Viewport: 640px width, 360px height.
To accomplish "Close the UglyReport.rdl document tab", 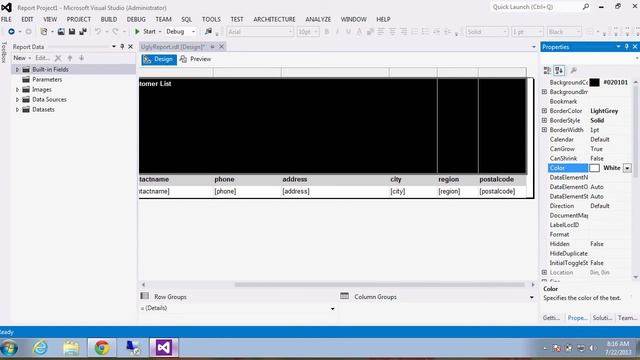I will click(221, 47).
